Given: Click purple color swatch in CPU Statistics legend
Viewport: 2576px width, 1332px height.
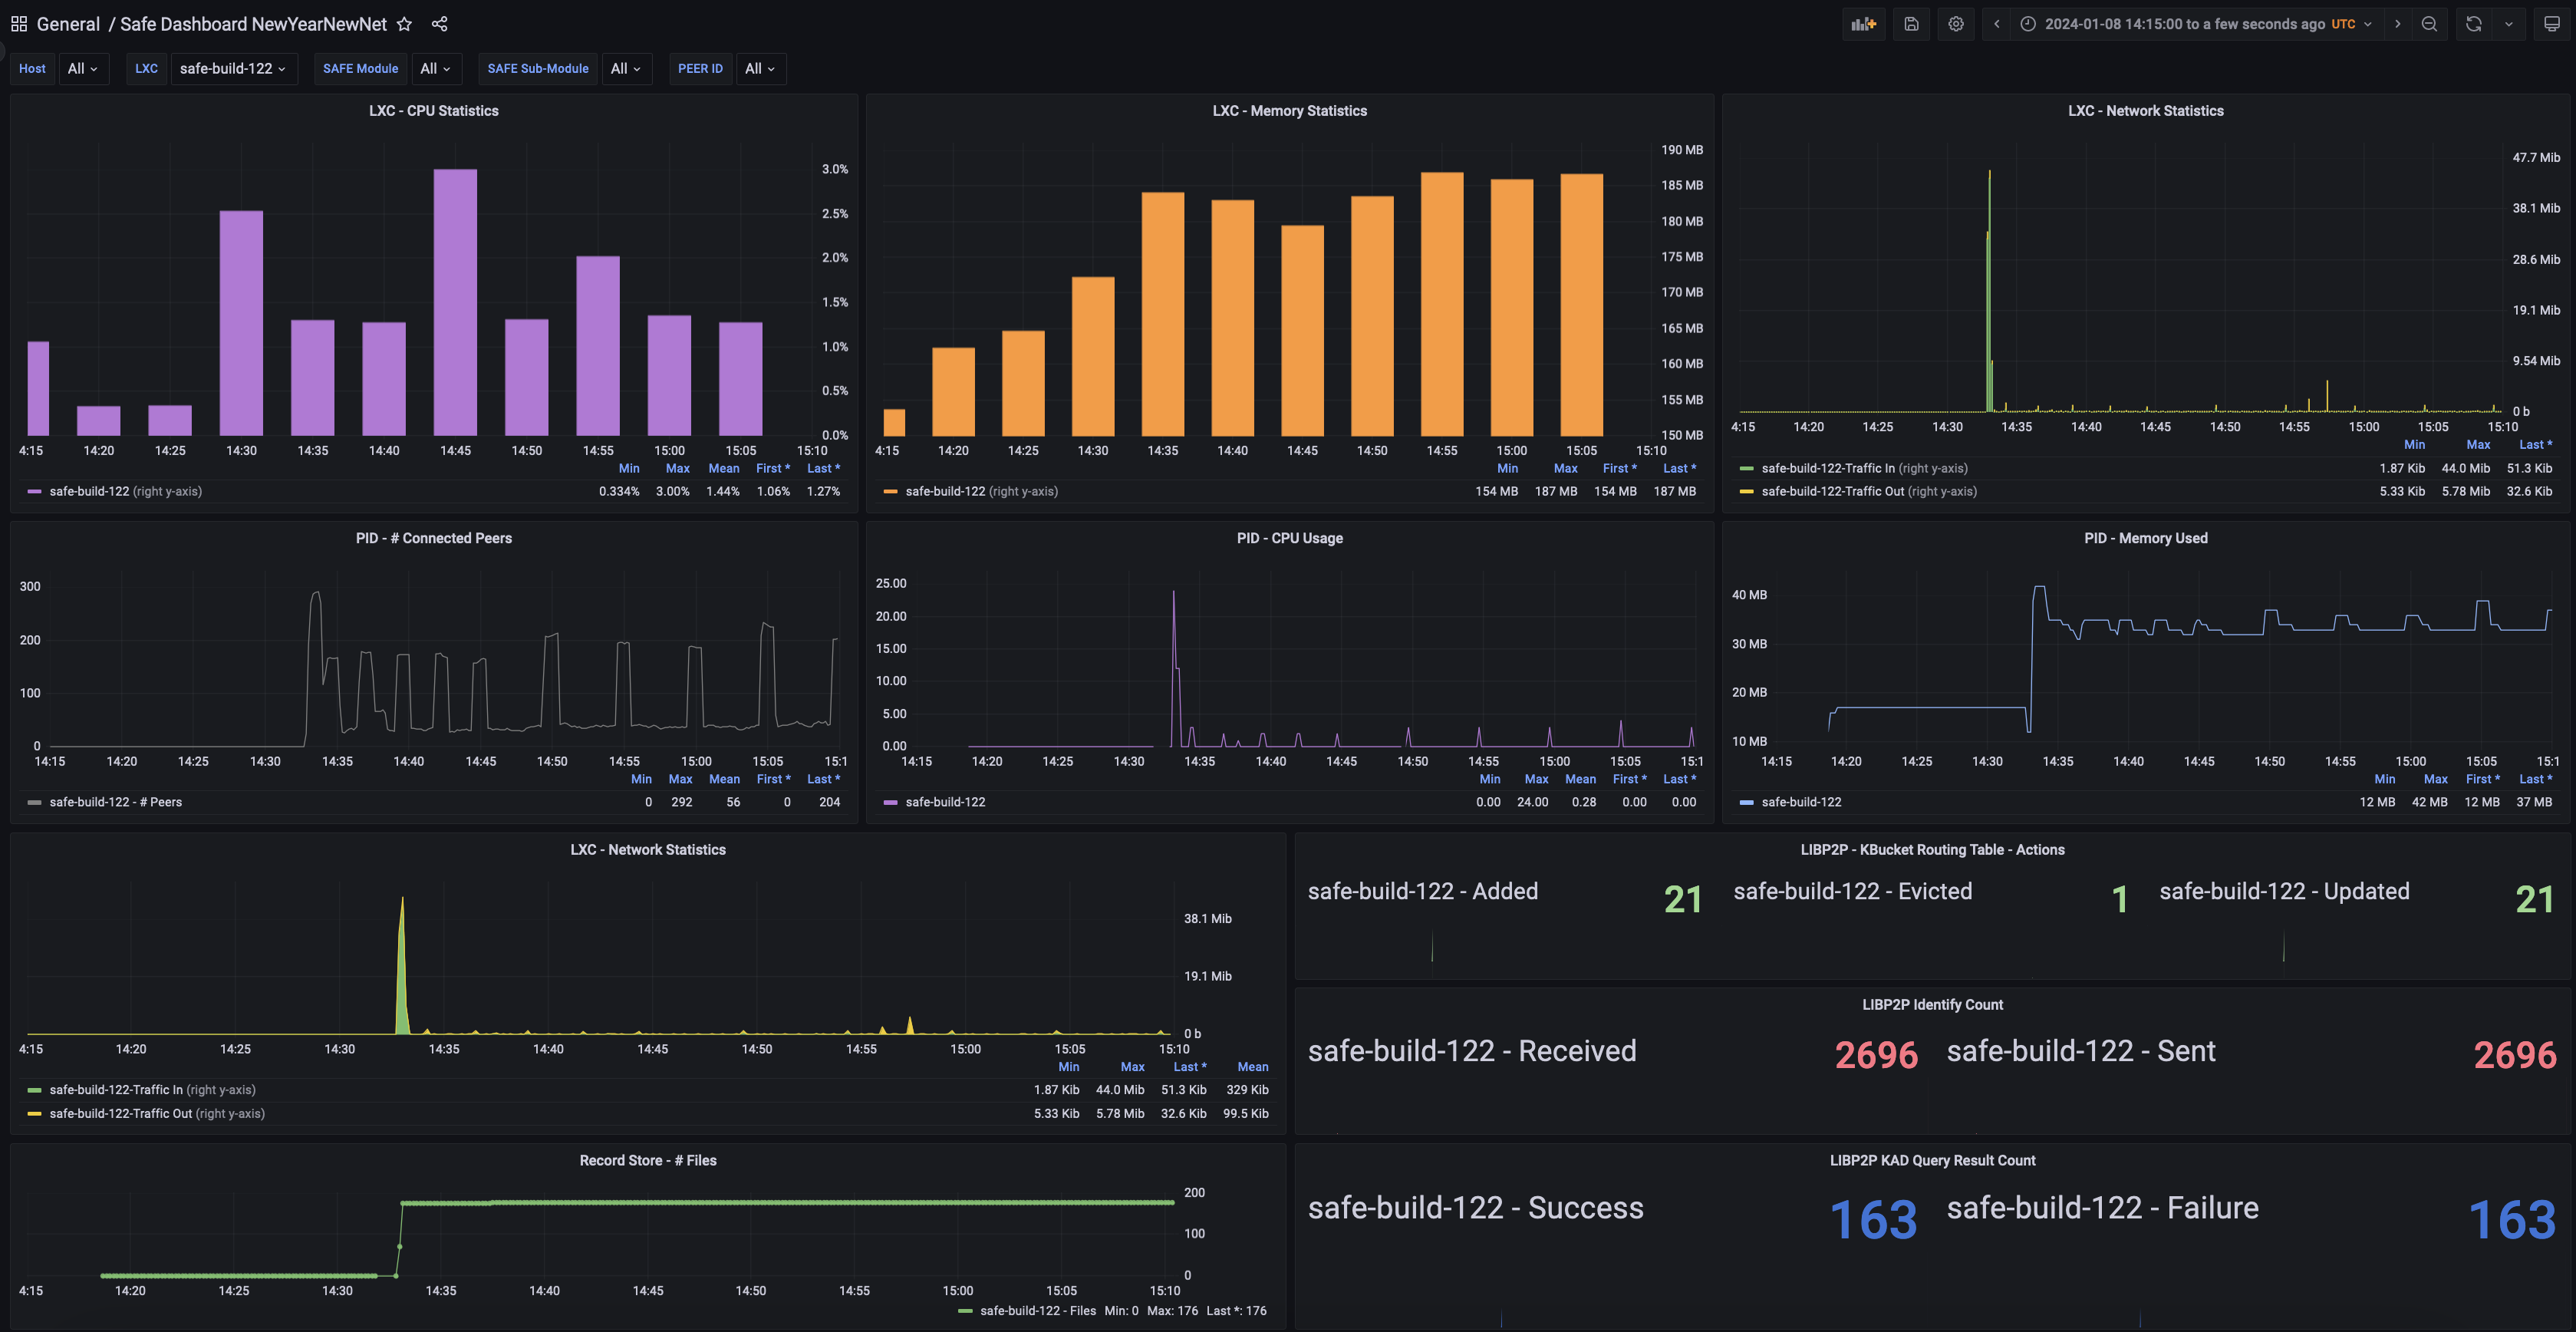Looking at the screenshot, I should click(35, 491).
